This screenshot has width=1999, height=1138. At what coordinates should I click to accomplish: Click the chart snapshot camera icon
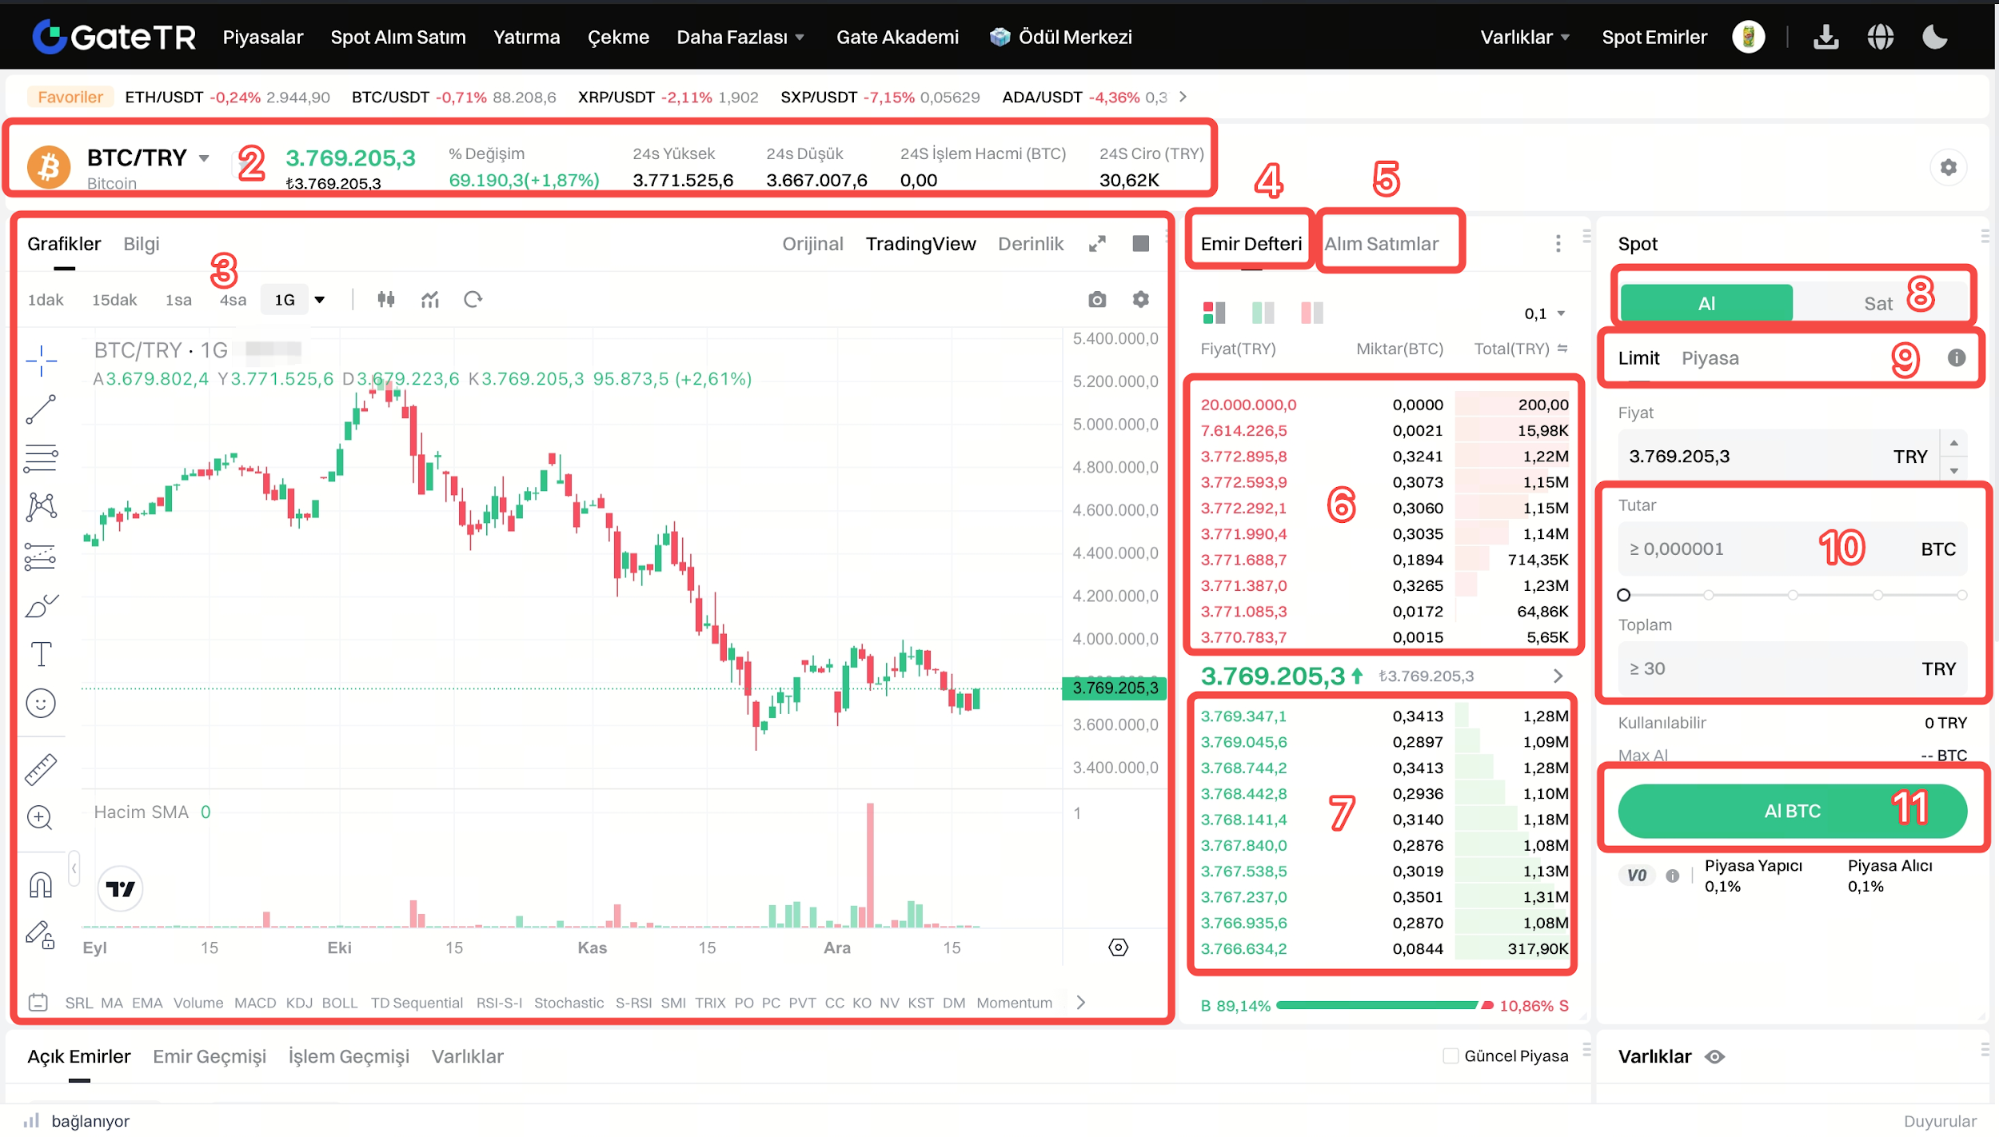point(1097,299)
